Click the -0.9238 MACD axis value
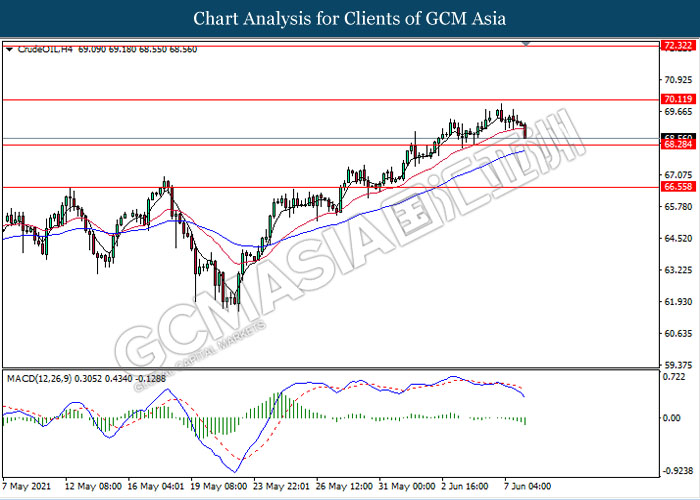The image size is (700, 500). (x=678, y=471)
